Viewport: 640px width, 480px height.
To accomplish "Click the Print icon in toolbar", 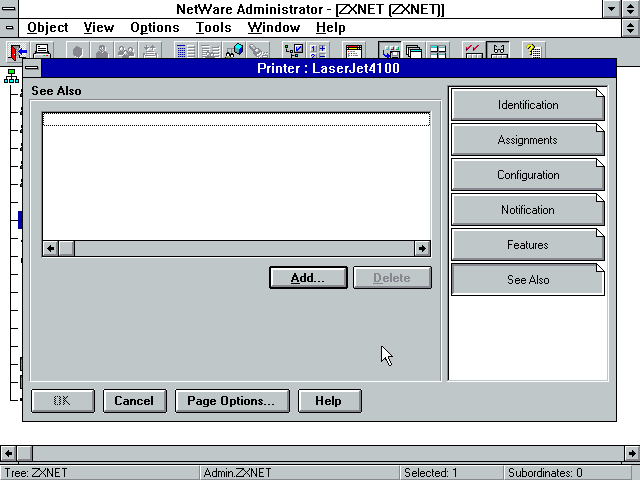I will click(42, 51).
